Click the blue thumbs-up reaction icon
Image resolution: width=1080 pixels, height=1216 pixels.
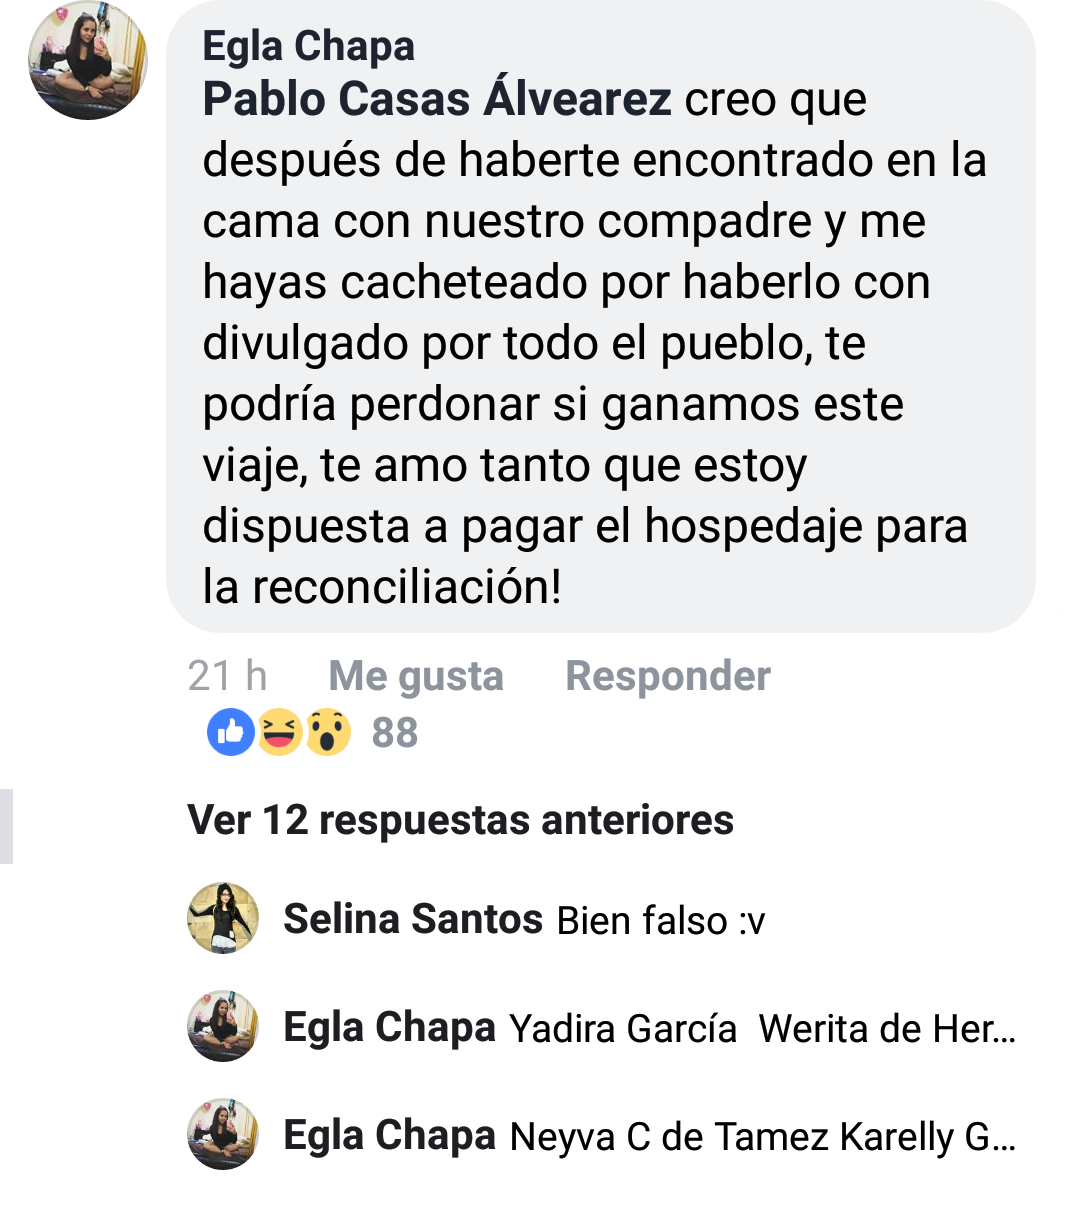(231, 732)
